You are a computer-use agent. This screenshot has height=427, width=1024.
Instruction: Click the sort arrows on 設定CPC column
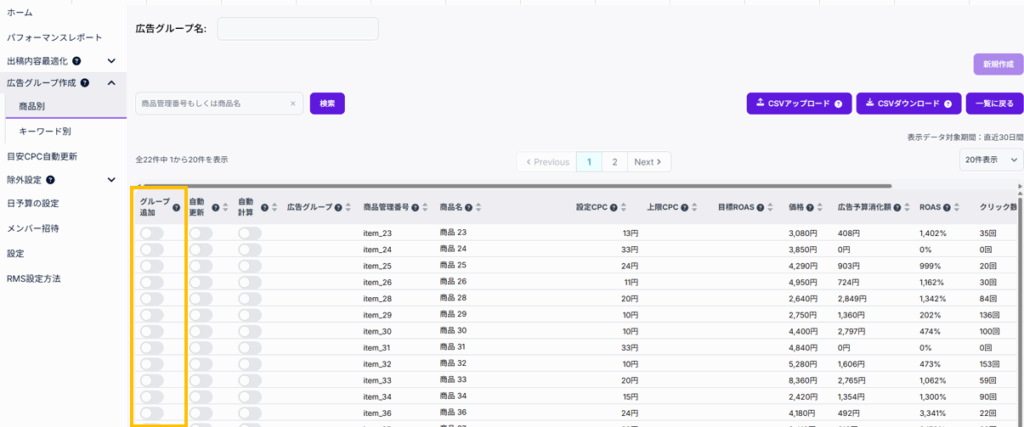click(x=623, y=207)
